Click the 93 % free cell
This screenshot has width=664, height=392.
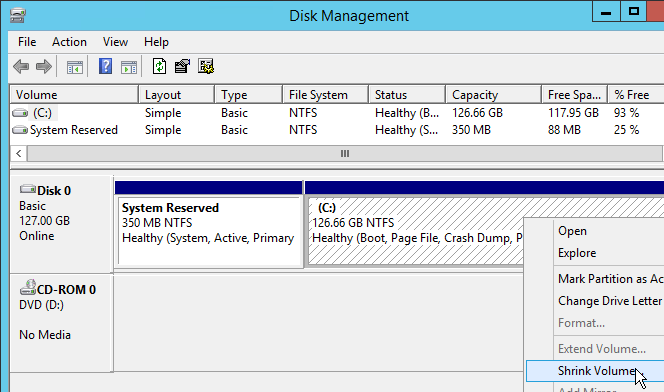coord(626,113)
